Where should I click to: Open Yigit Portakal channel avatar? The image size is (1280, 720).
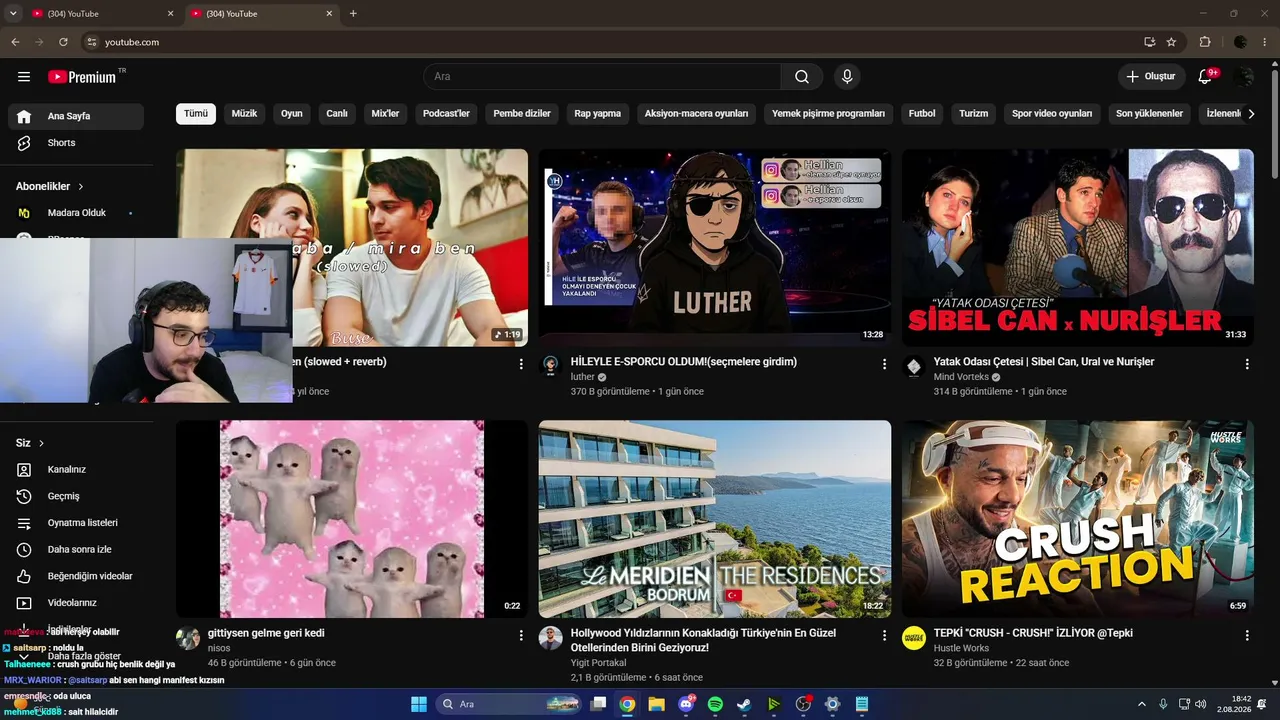coord(551,638)
